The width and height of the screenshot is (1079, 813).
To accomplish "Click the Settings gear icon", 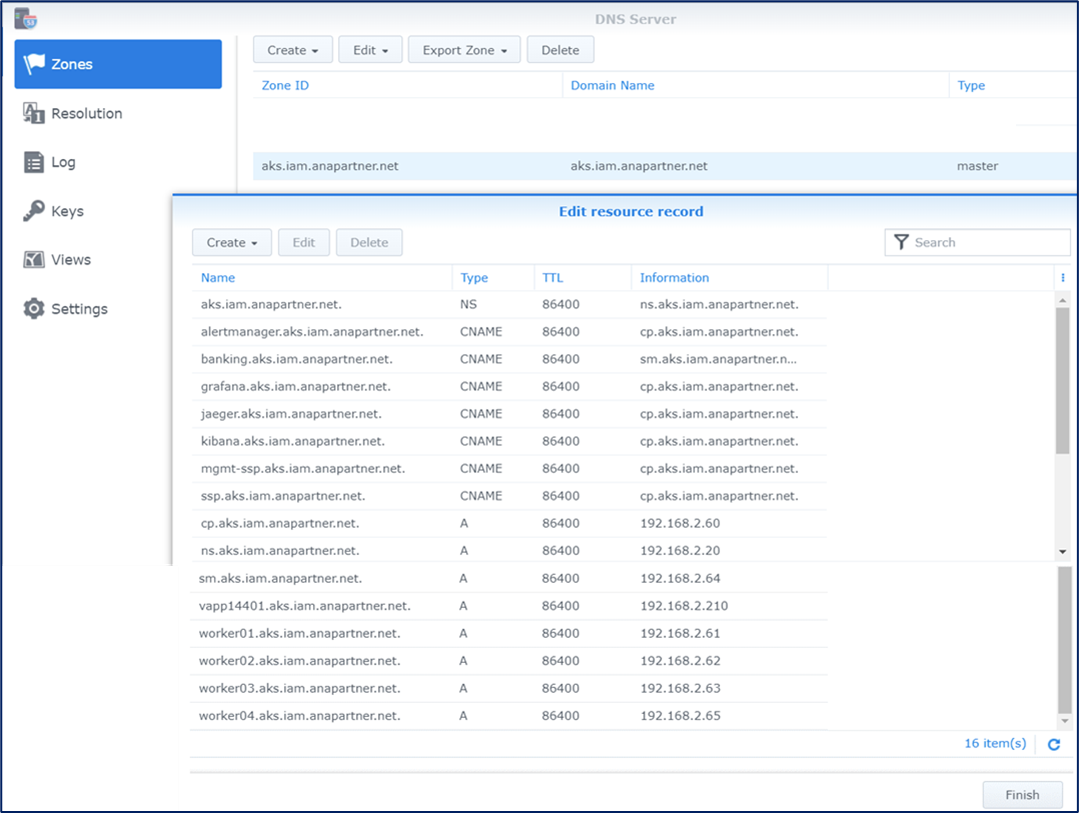I will click(x=34, y=309).
